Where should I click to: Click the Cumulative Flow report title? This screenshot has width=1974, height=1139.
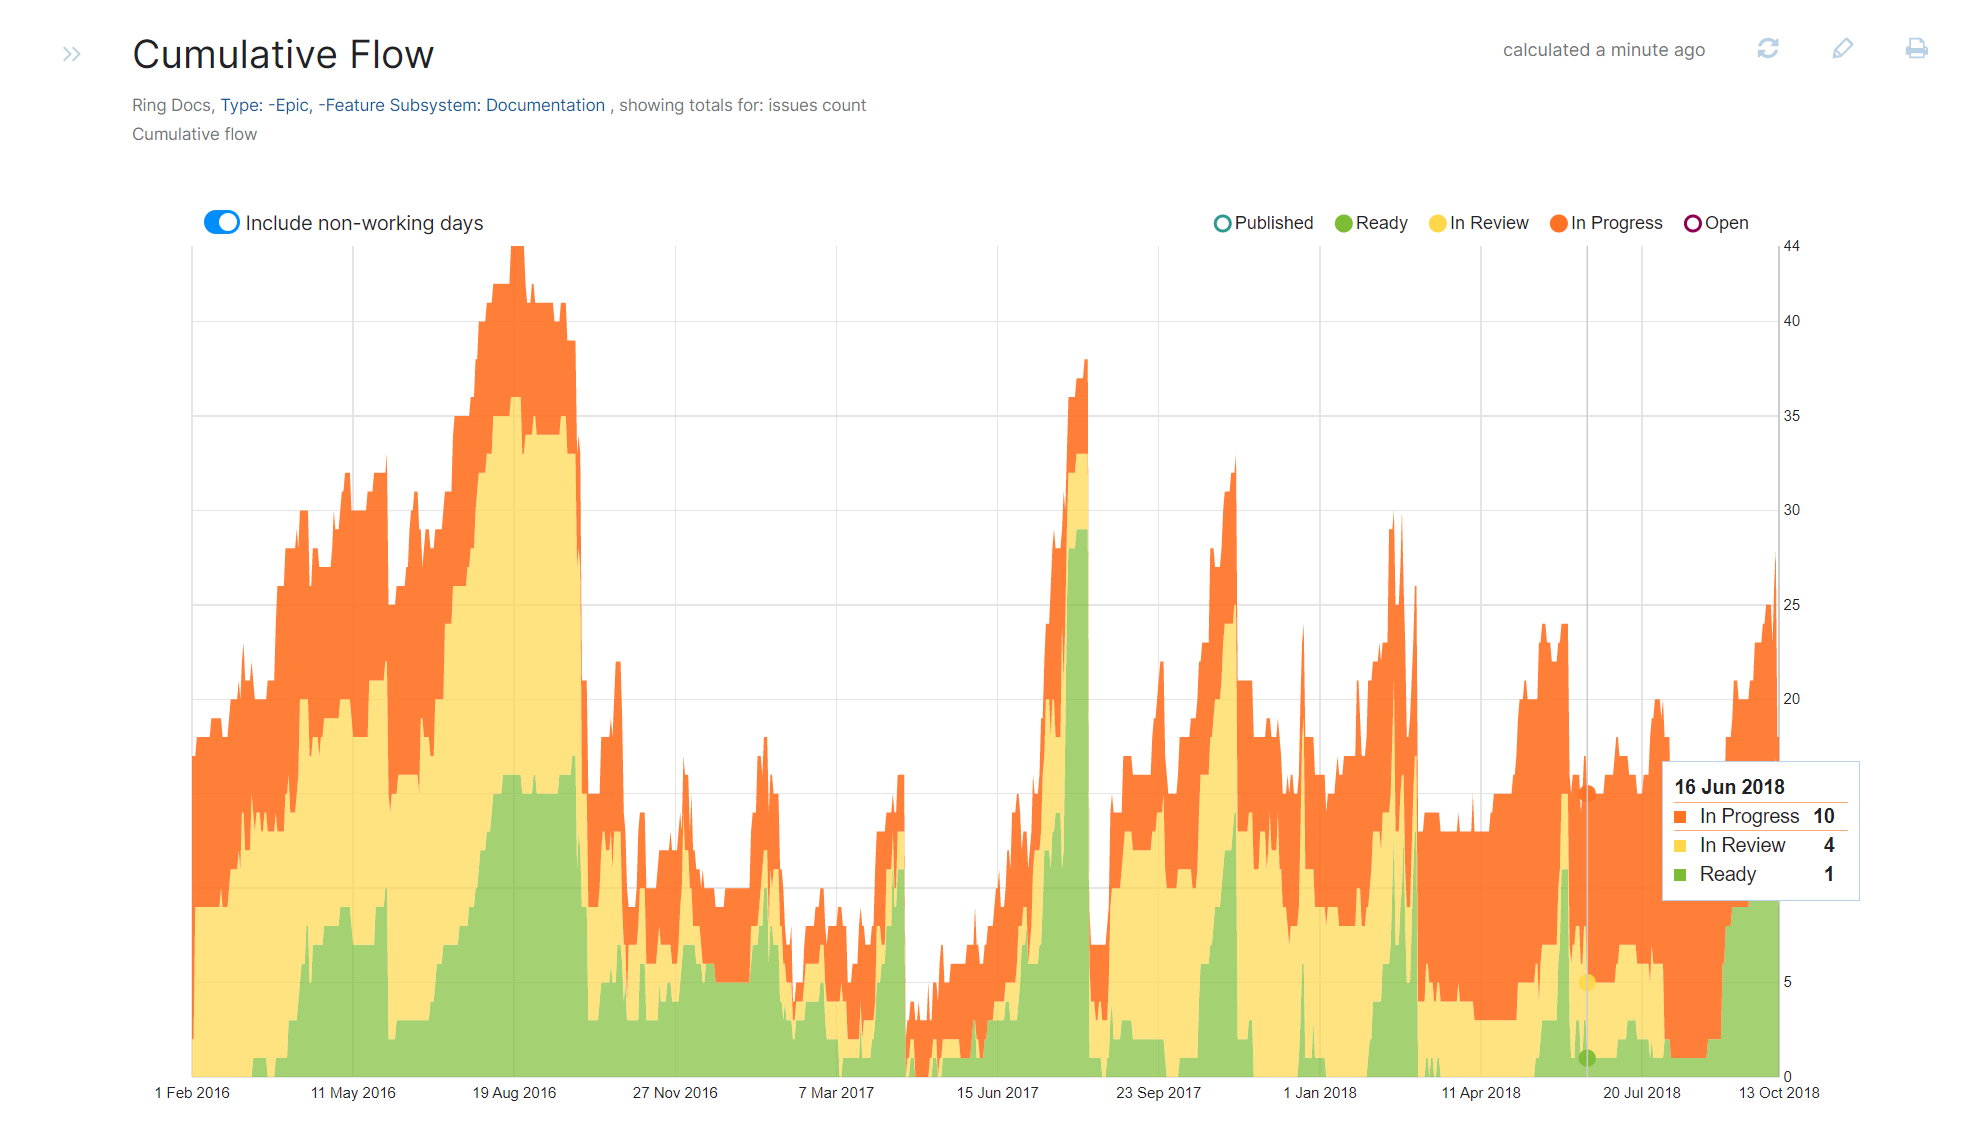coord(283,54)
